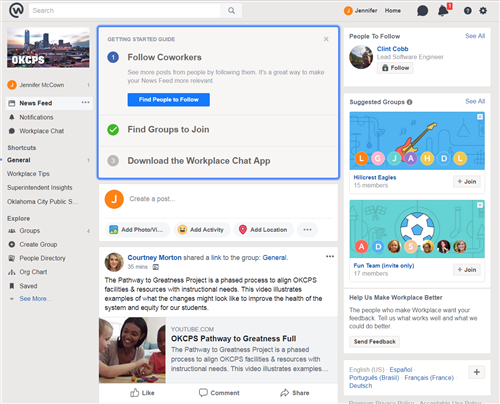Open the OKCPS Pathway to Greatness video thumbnail
This screenshot has height=404, width=500.
[132, 350]
